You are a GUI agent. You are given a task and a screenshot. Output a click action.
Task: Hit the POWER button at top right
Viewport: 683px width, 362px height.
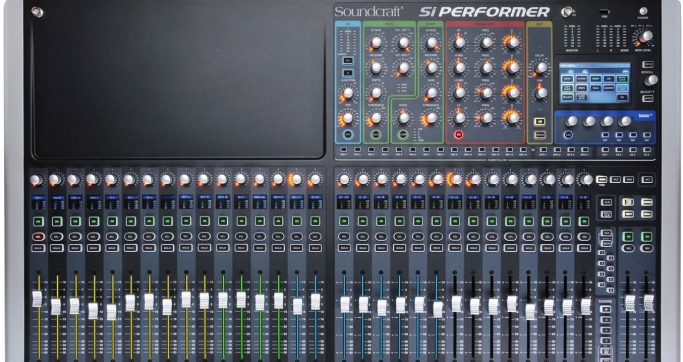[x=643, y=11]
